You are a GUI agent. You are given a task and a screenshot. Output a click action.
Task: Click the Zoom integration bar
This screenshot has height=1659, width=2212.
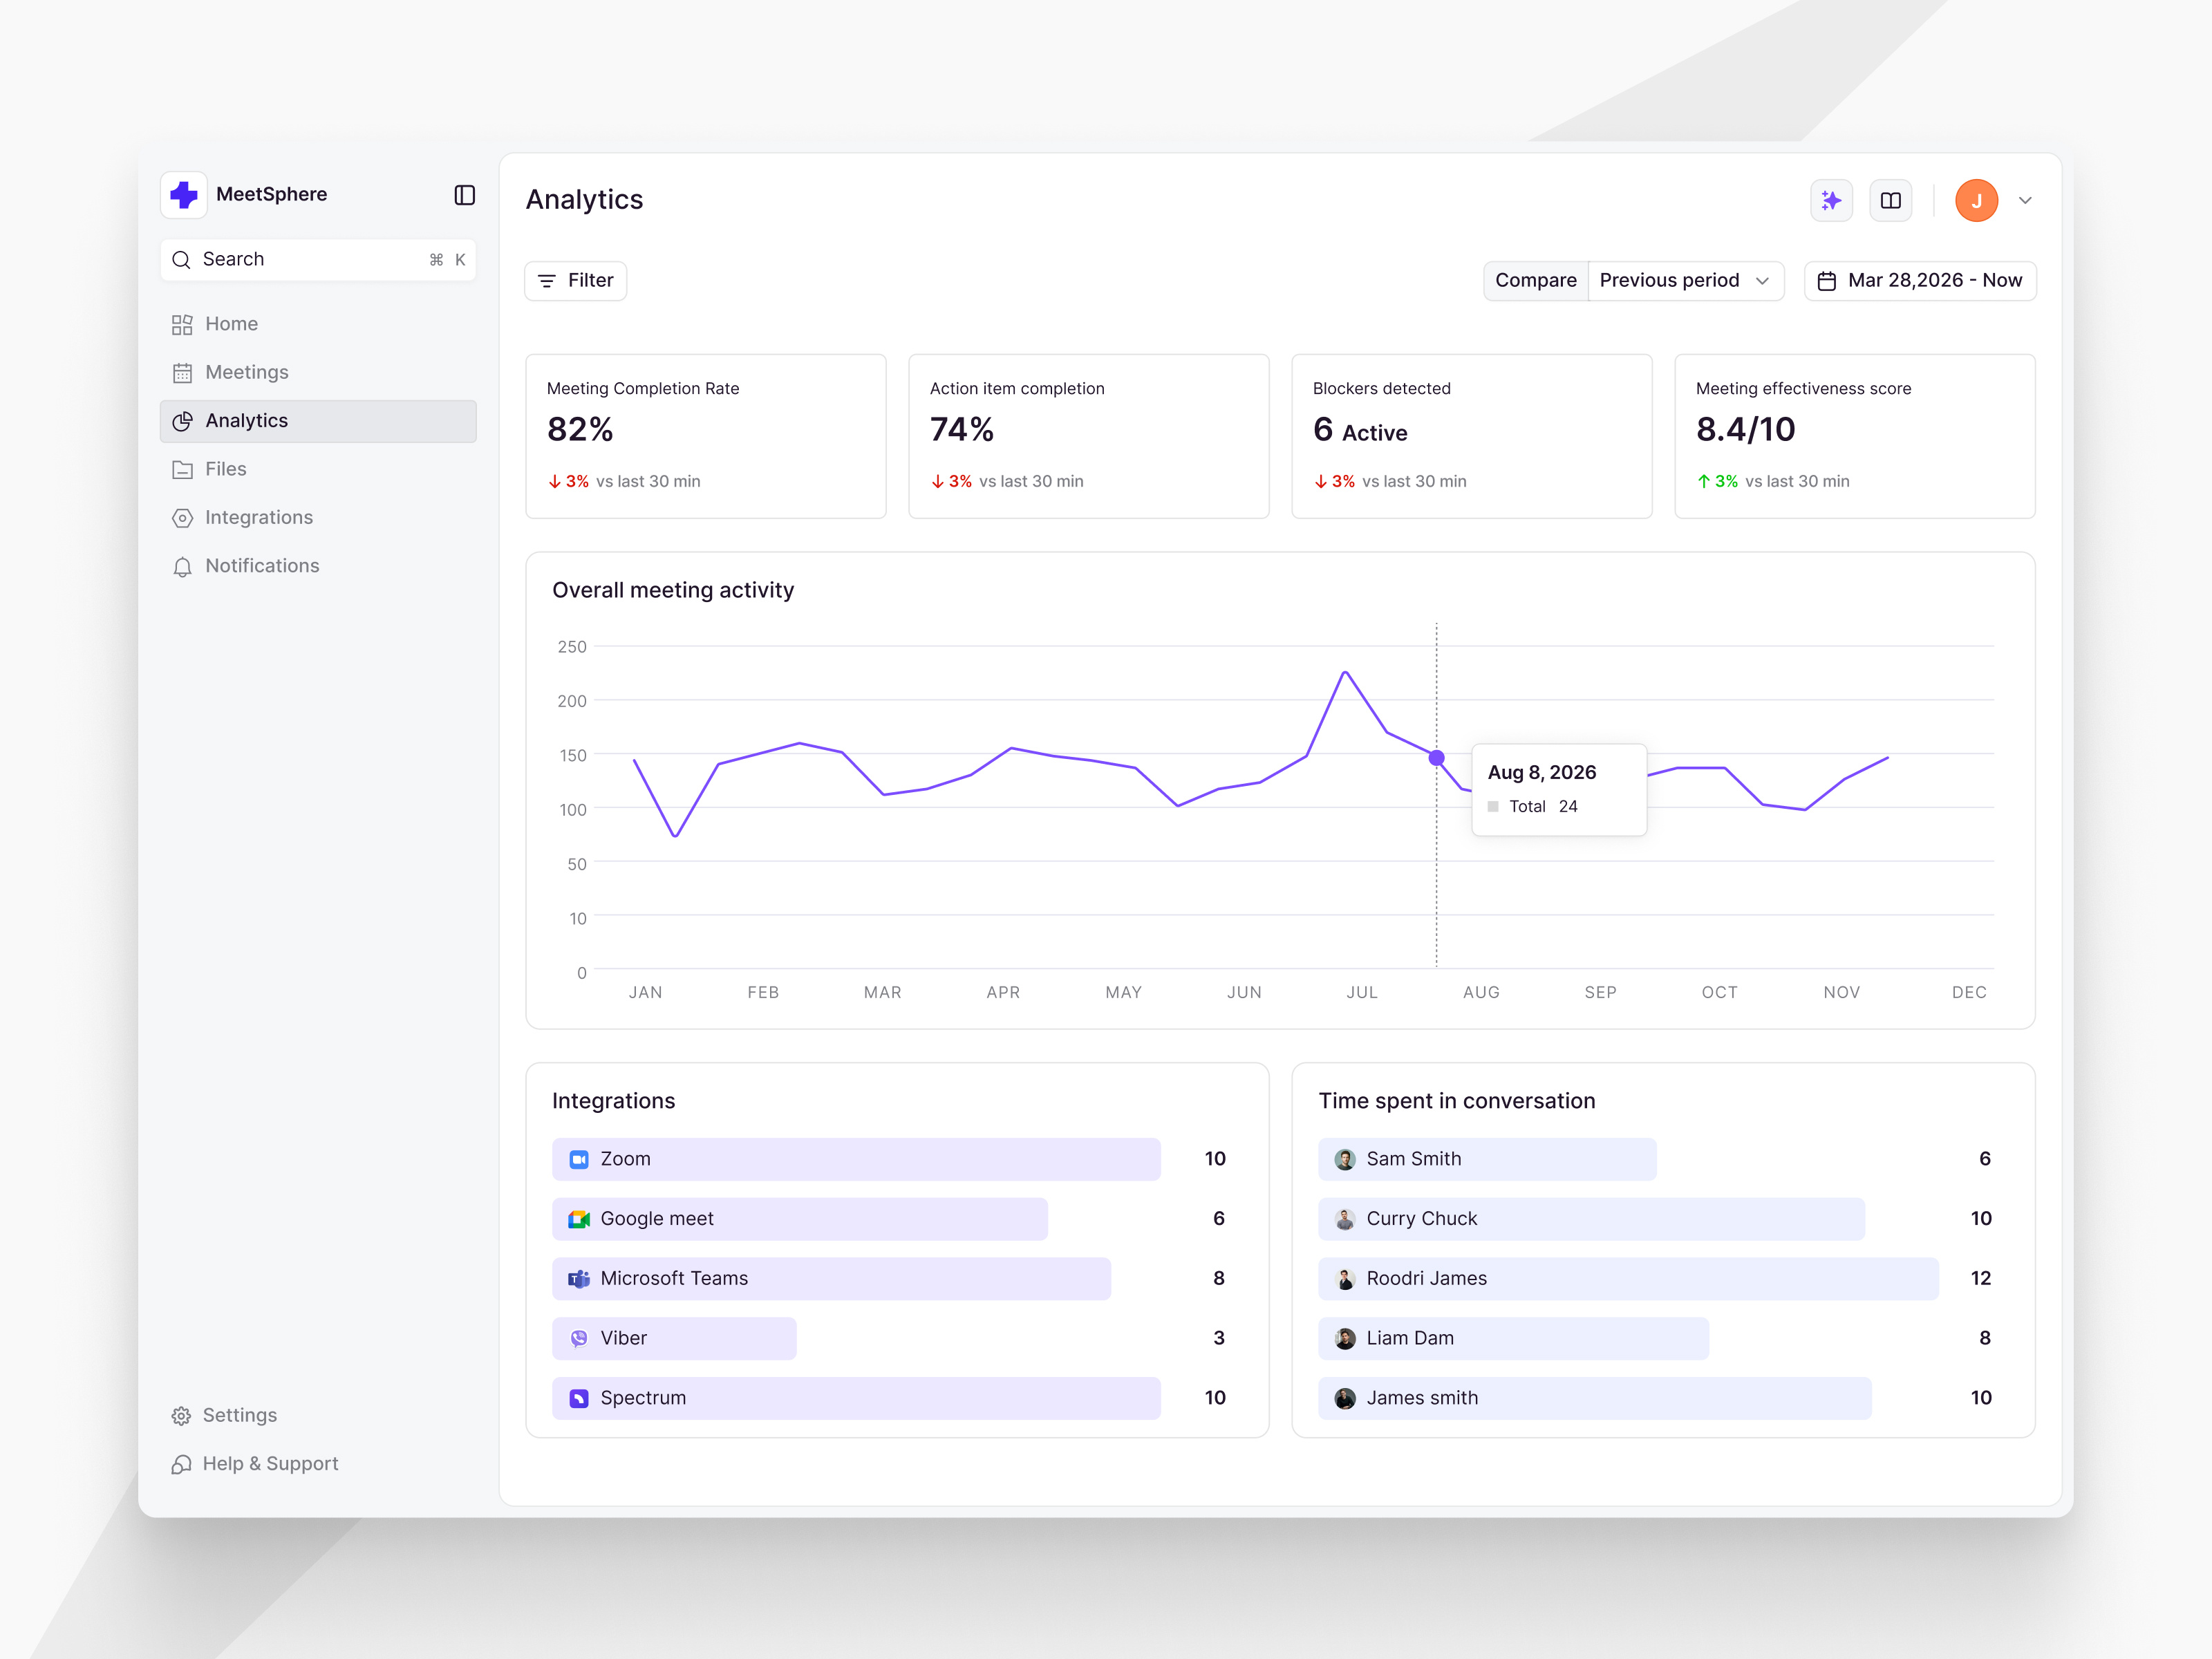(856, 1159)
